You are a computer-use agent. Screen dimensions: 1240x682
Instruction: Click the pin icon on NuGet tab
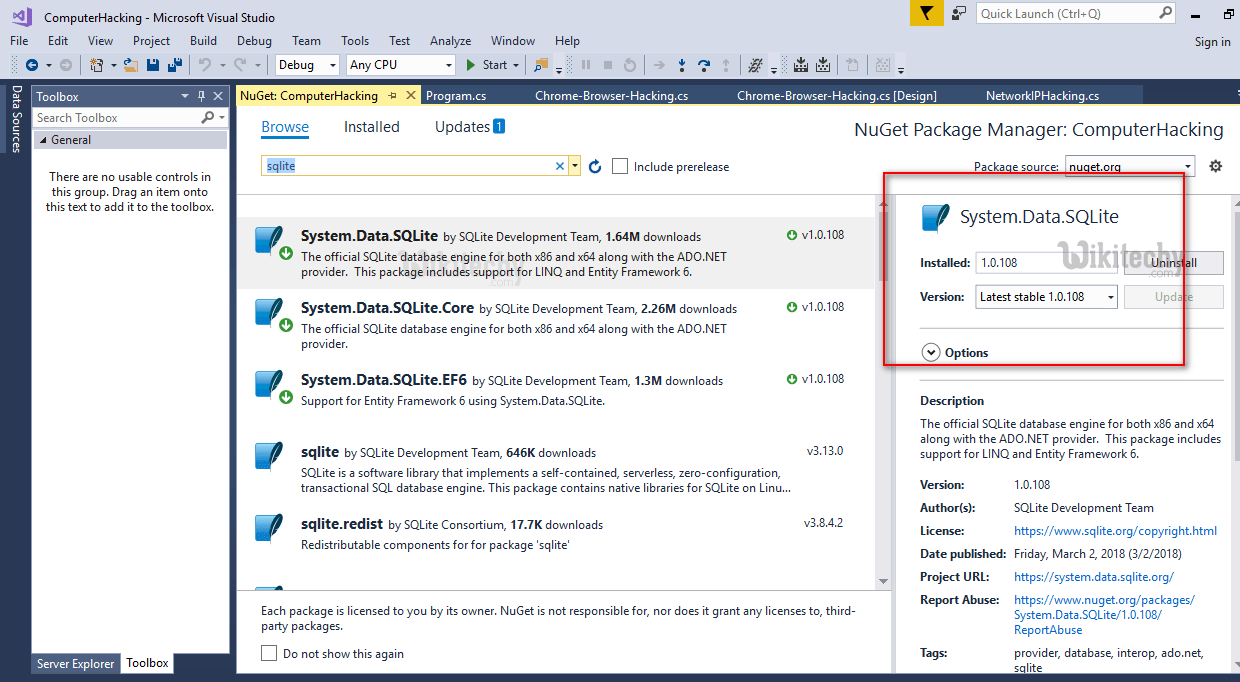click(x=392, y=96)
